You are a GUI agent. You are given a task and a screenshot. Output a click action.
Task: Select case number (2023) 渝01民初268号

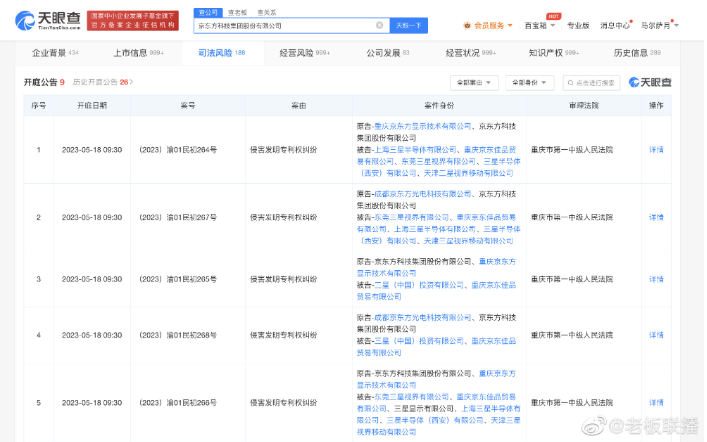(x=178, y=335)
